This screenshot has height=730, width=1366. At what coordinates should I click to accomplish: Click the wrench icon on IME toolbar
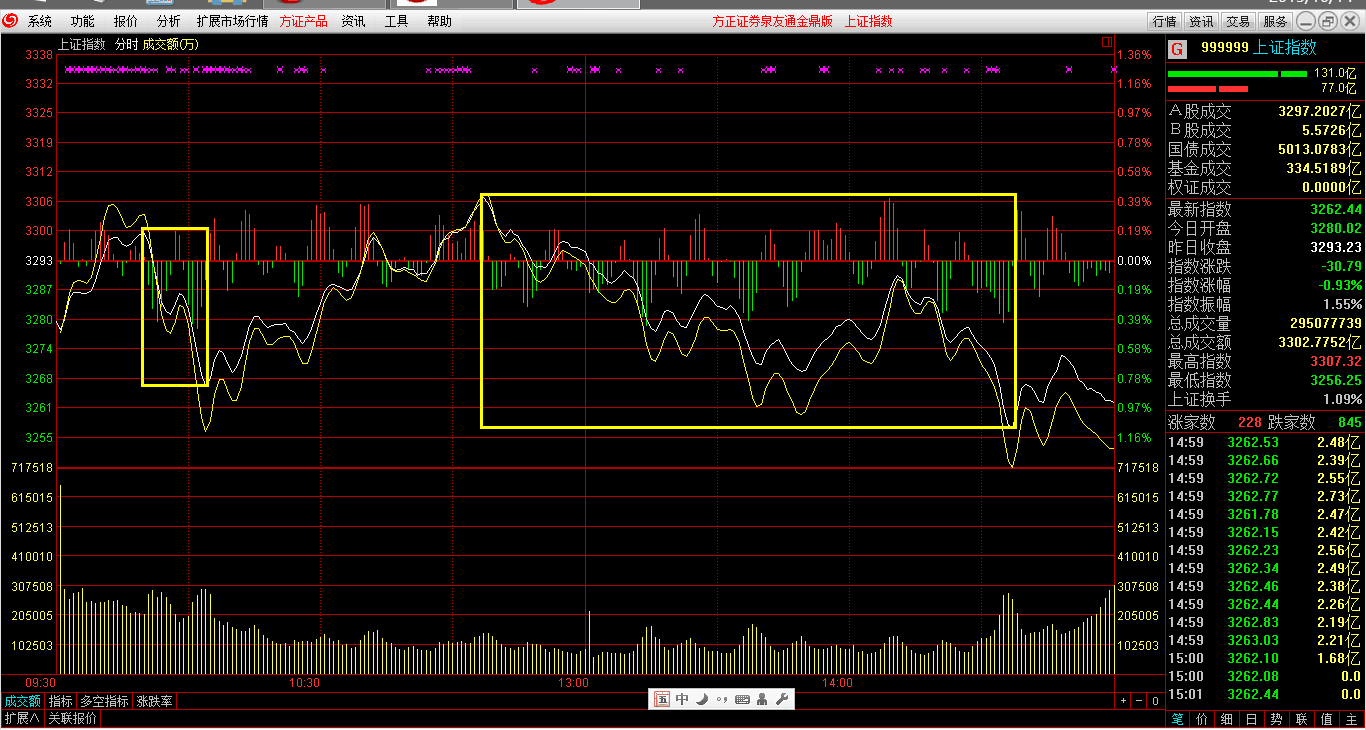click(x=782, y=700)
